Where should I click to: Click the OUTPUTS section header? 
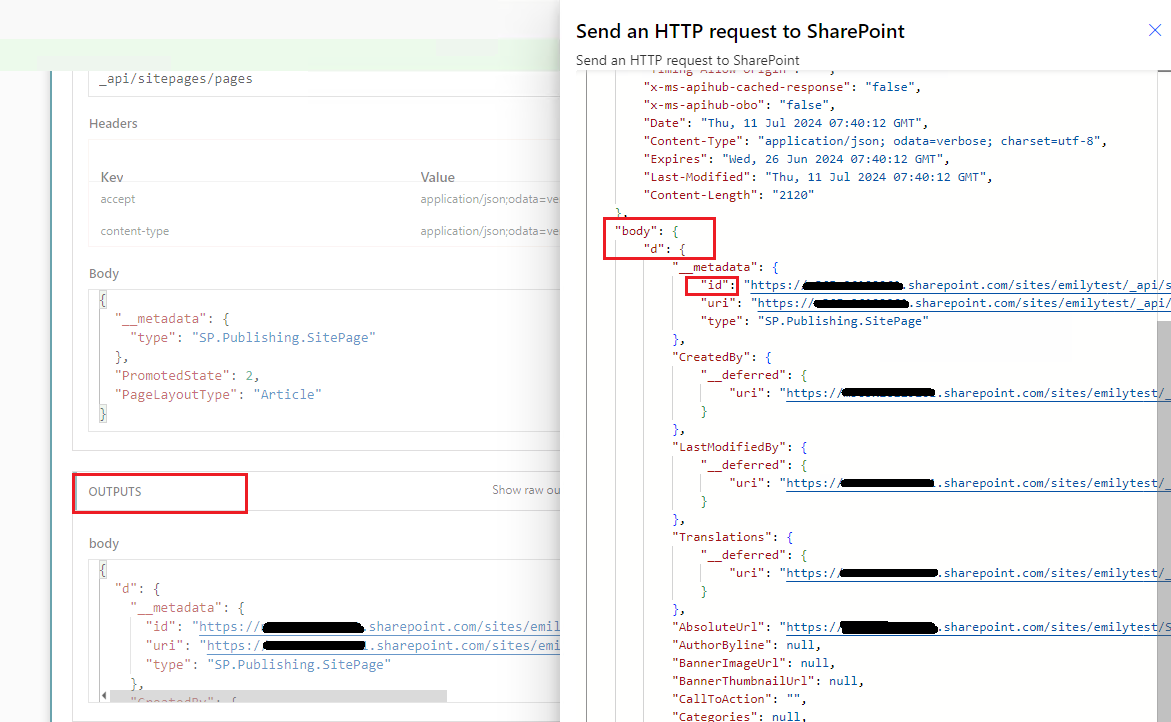pyautogui.click(x=115, y=491)
